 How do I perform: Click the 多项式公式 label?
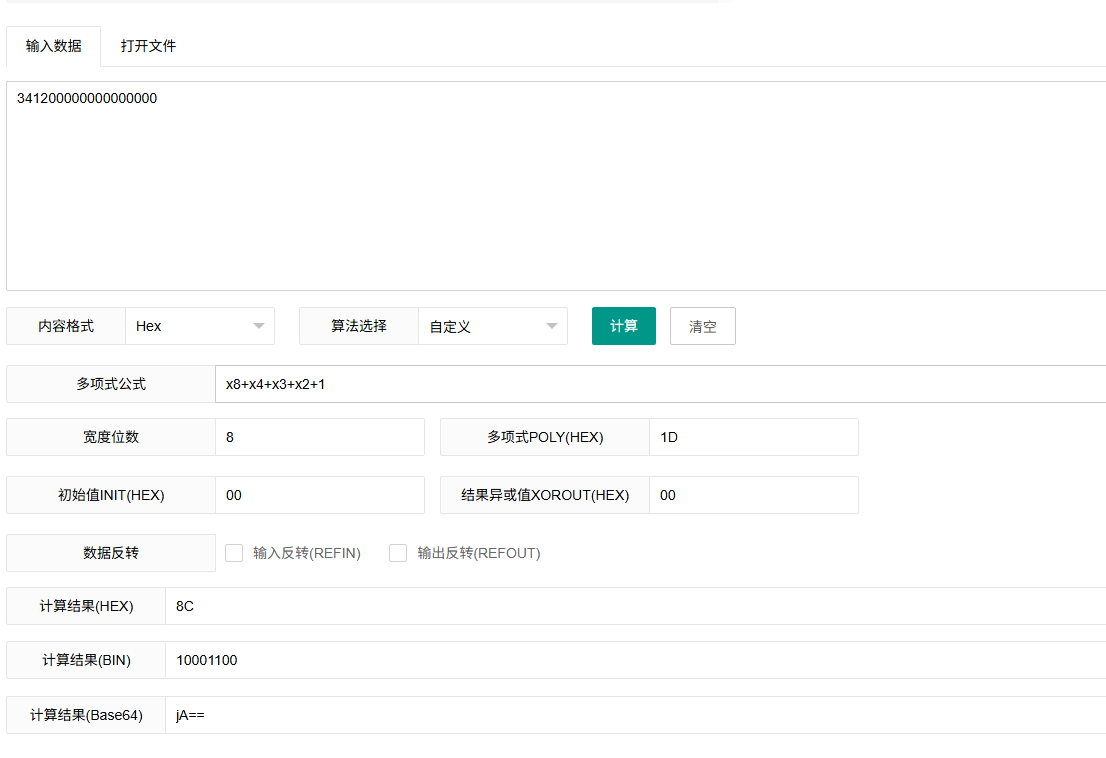coord(111,384)
